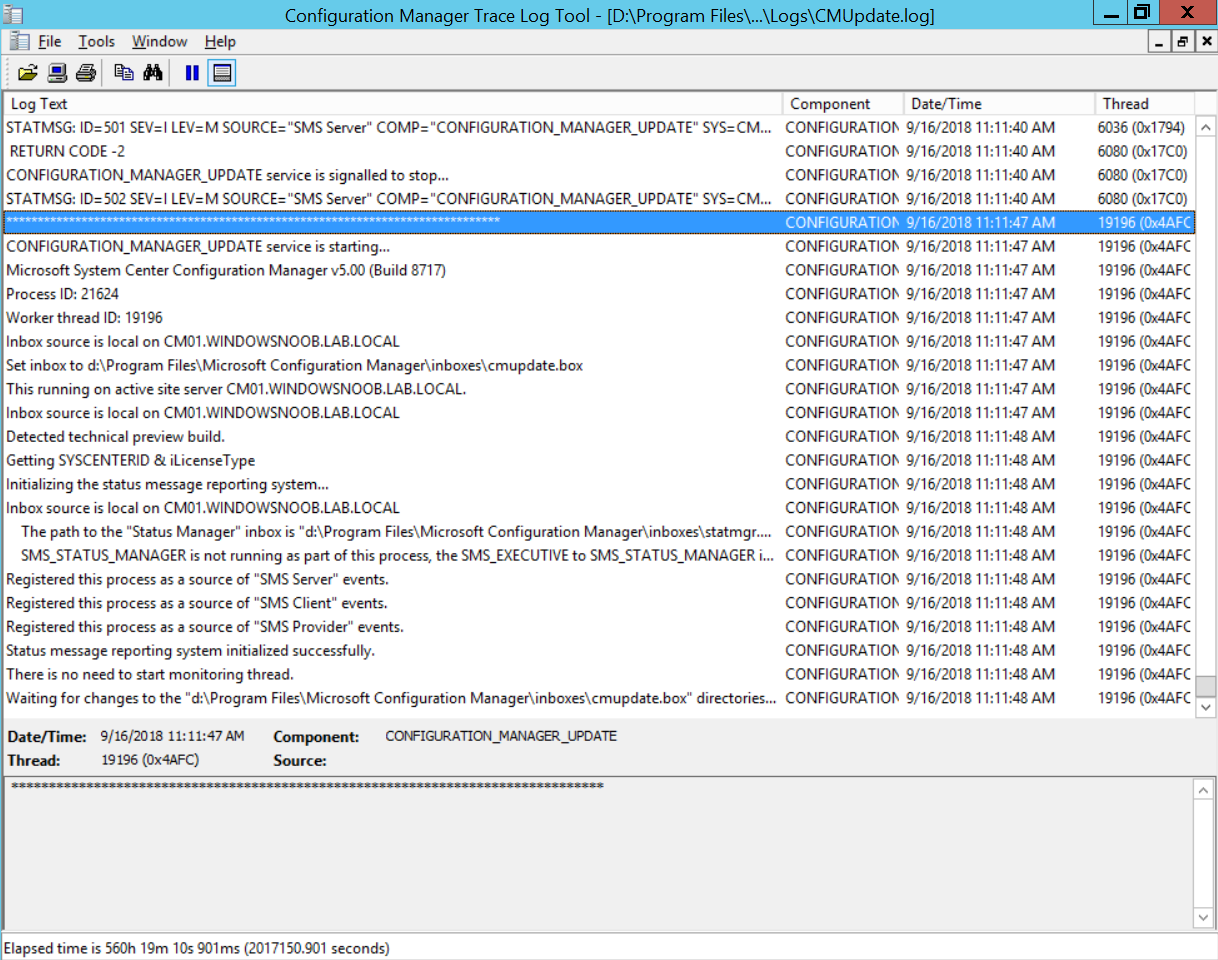
Task: Click the Thread value '19196 (0x4AFC)' in details
Action: click(150, 760)
